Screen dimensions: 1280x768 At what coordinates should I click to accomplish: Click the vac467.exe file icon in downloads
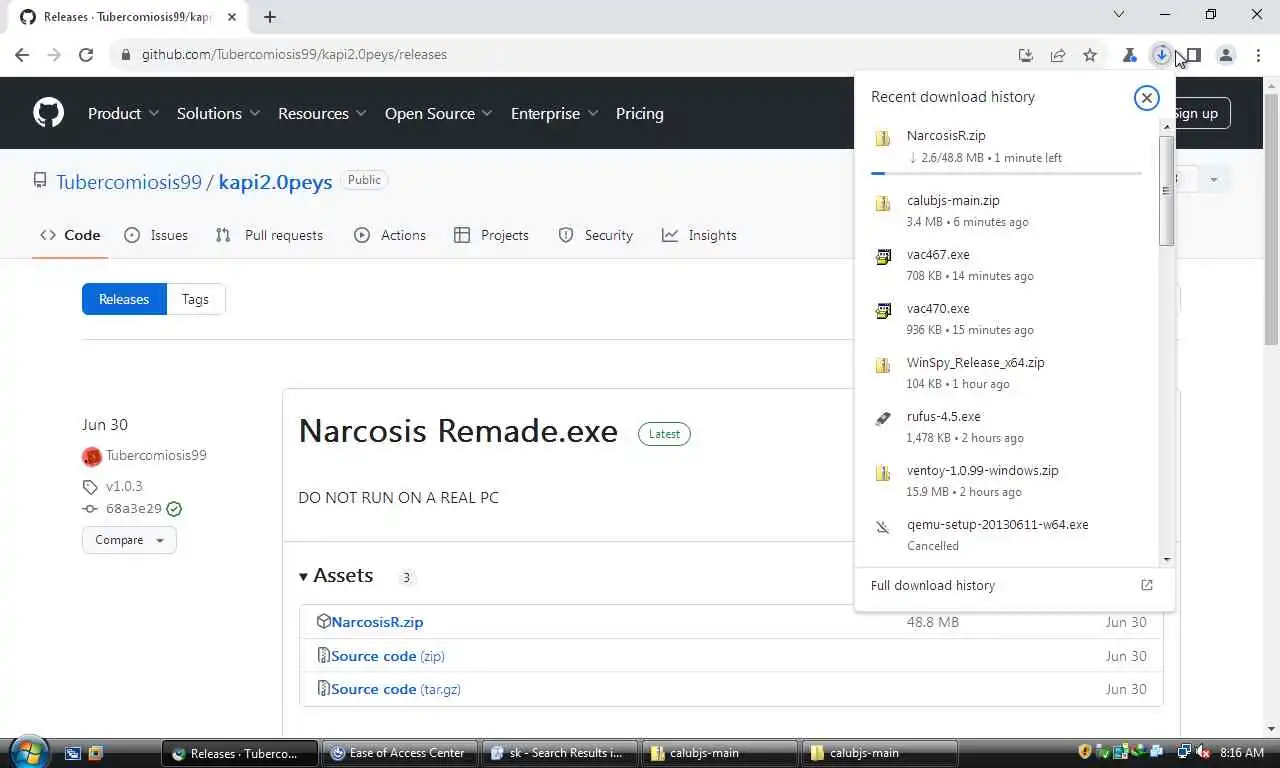(883, 257)
